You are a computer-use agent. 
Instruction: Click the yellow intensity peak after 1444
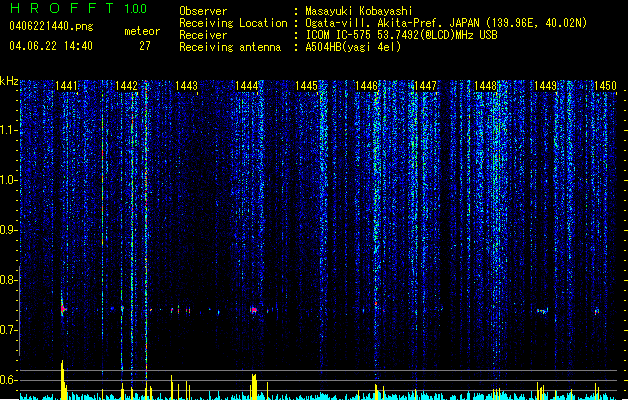(x=254, y=387)
